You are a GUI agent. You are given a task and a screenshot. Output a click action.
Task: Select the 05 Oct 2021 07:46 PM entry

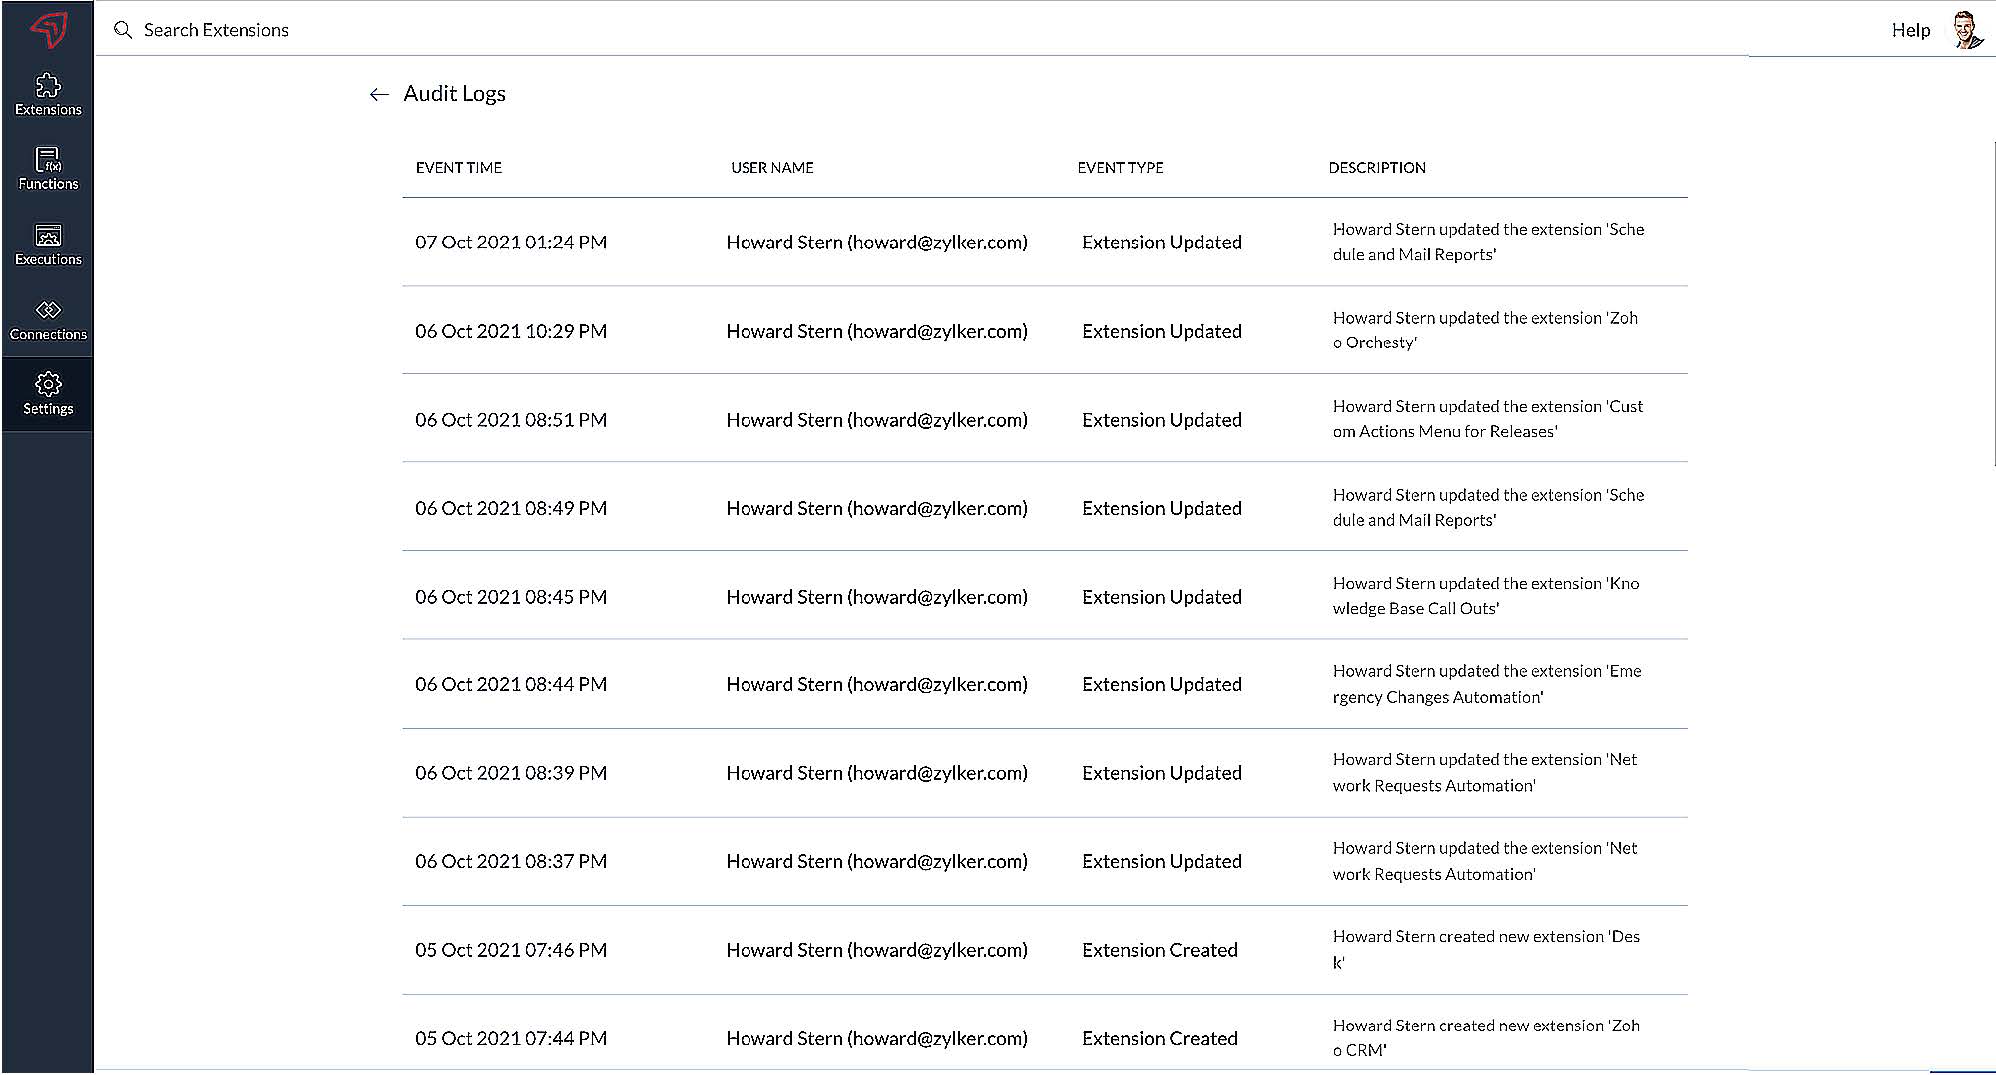click(1045, 950)
